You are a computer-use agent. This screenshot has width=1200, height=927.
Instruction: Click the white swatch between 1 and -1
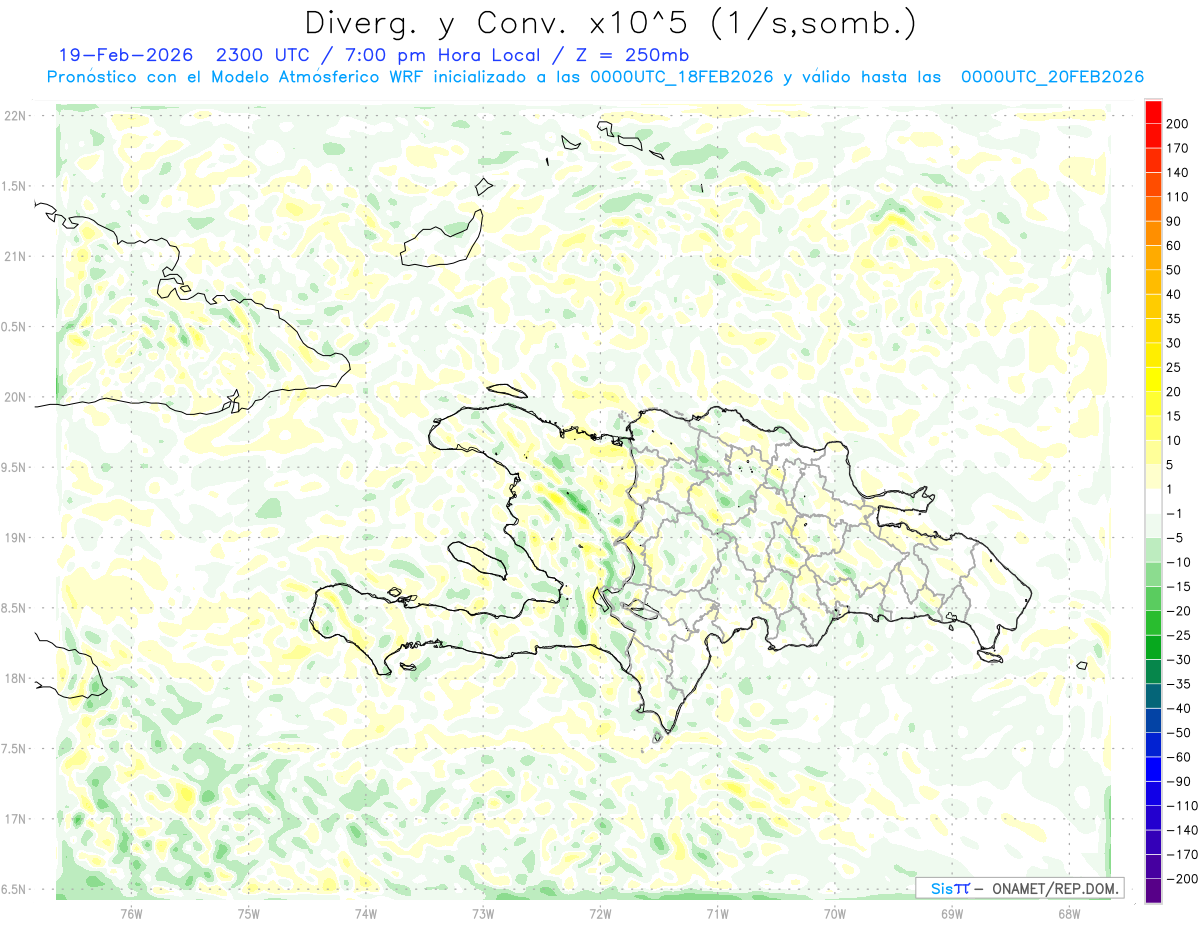coord(1153,501)
